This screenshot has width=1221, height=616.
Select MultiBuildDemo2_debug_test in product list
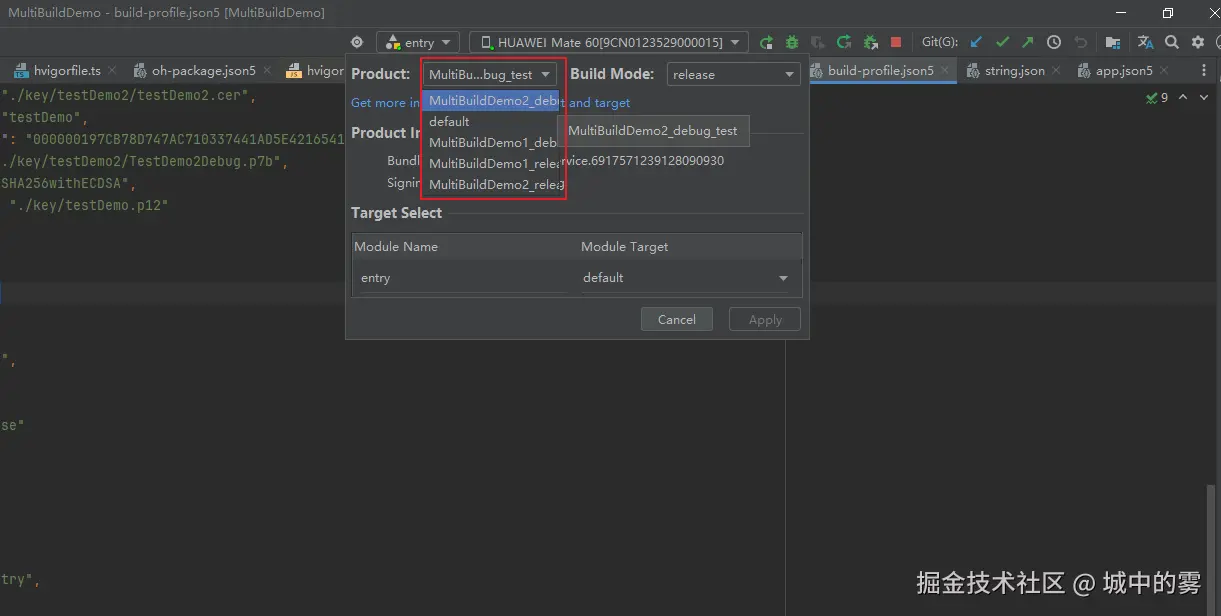point(490,100)
